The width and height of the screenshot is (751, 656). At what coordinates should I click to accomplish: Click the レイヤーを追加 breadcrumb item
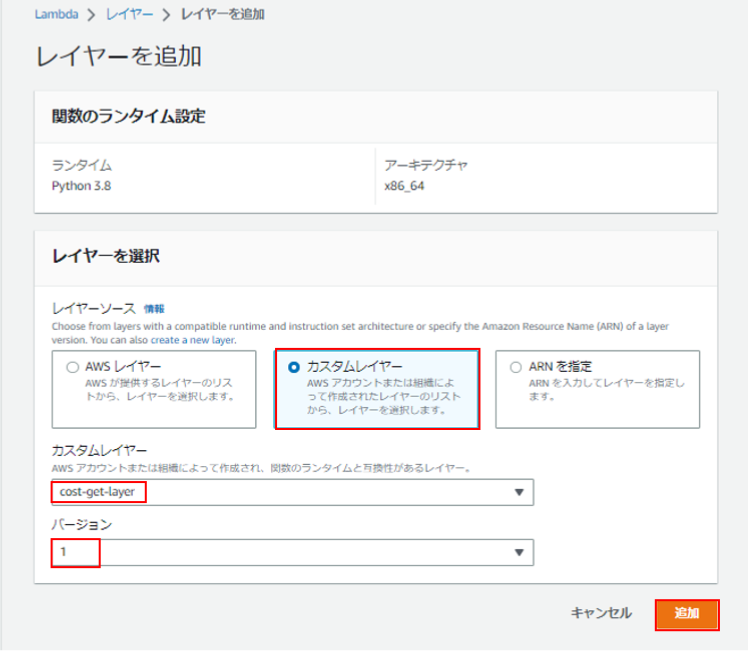[223, 14]
